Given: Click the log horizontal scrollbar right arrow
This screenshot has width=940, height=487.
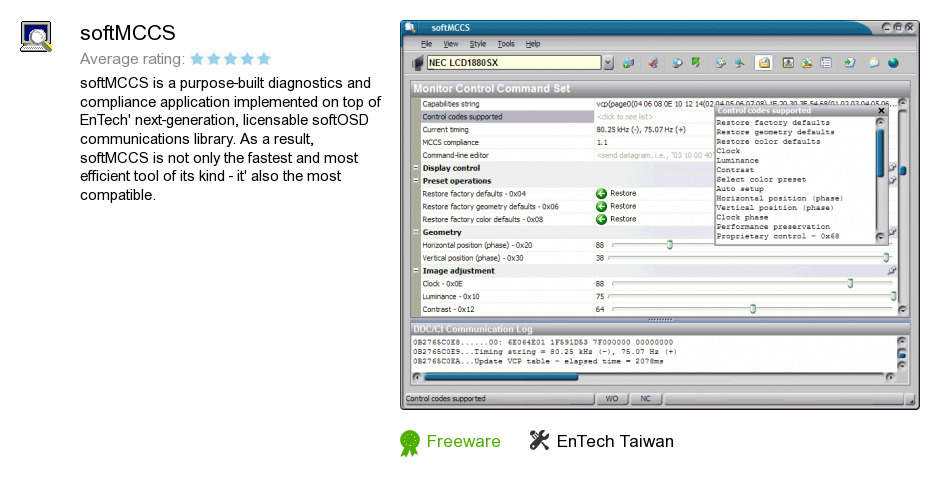Looking at the screenshot, I should tap(890, 377).
